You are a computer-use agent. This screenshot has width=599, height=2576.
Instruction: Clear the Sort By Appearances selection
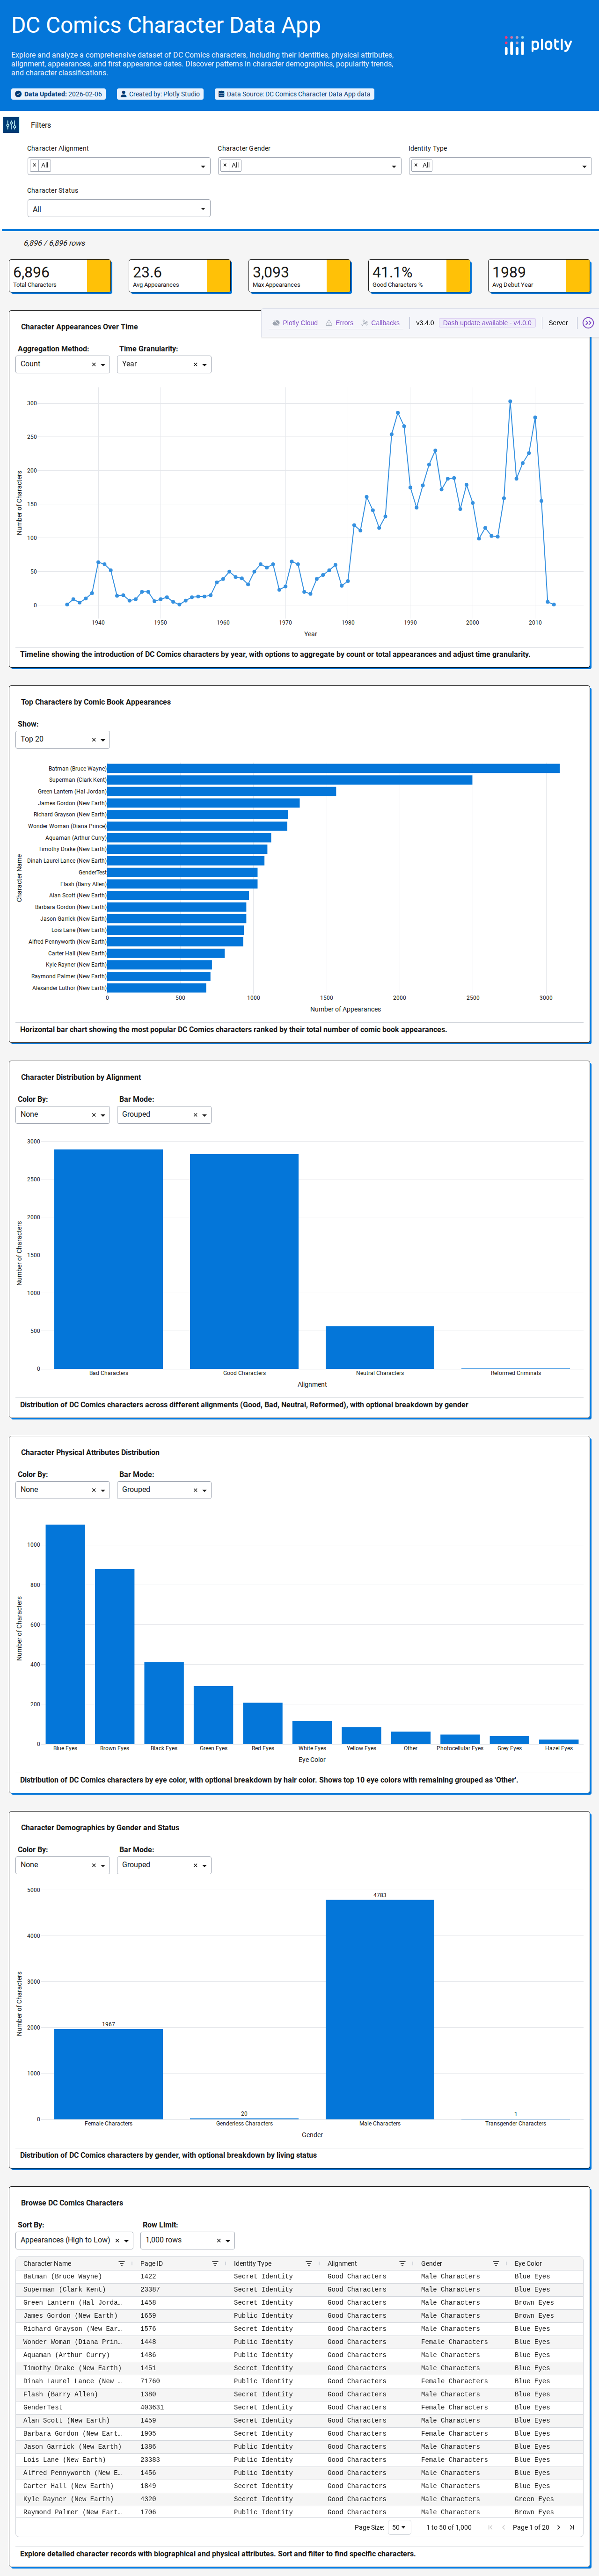(117, 2241)
